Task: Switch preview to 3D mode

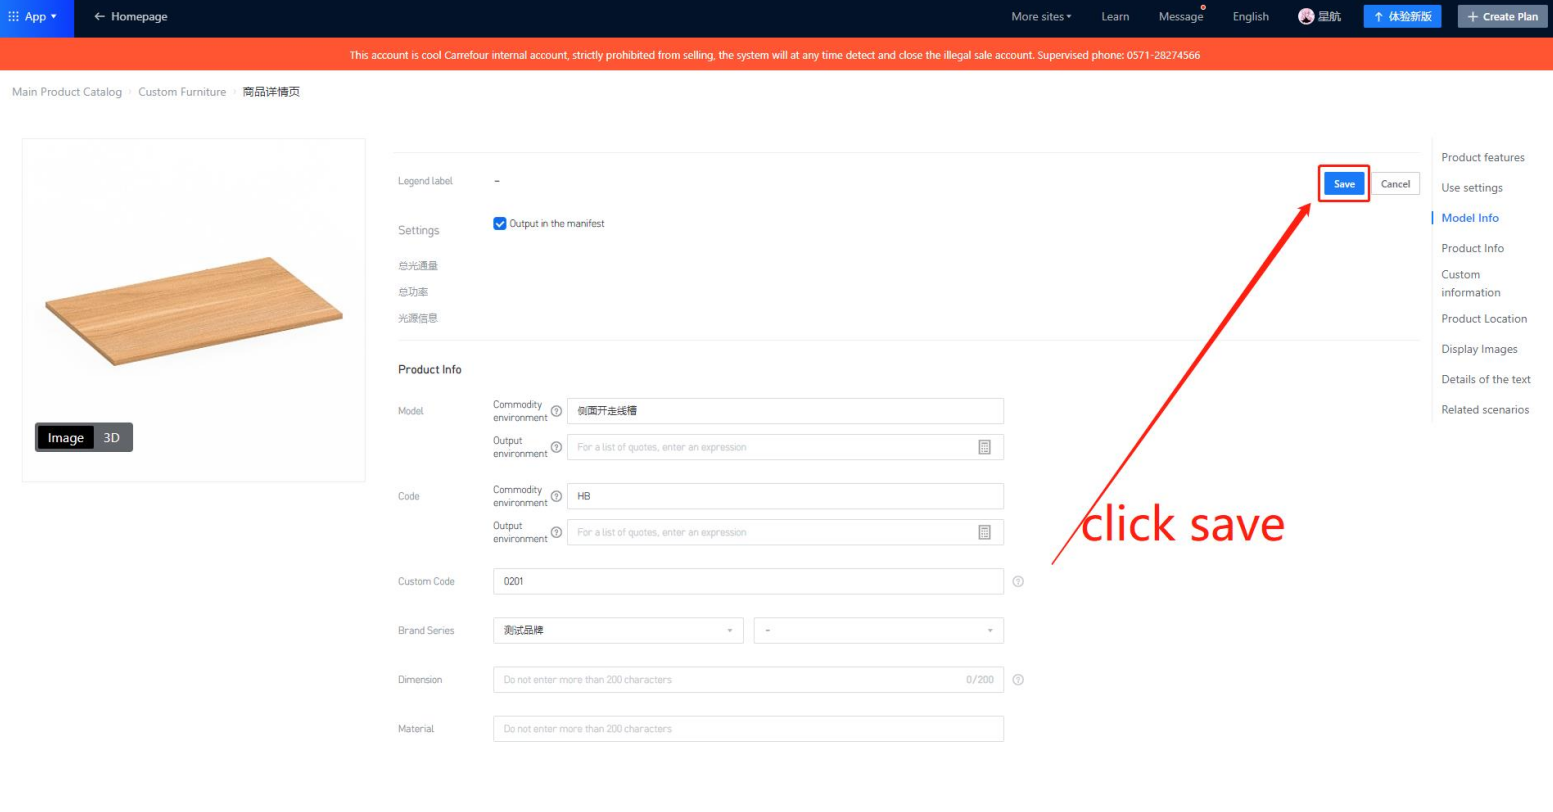Action: [x=112, y=438]
